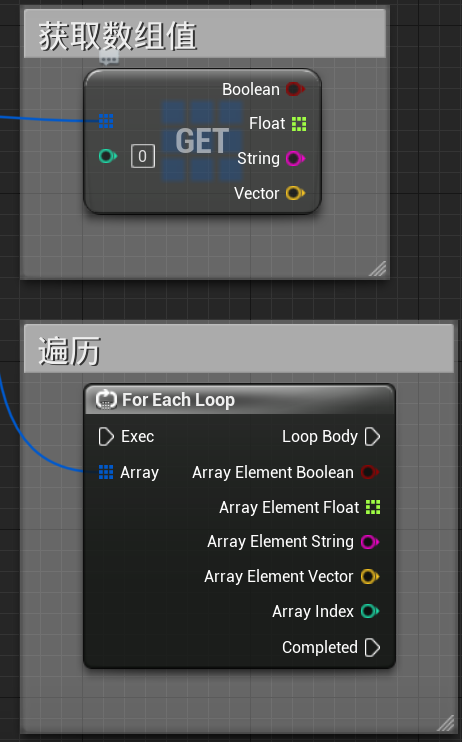Click the 获取数组值 comment box header

205,34
